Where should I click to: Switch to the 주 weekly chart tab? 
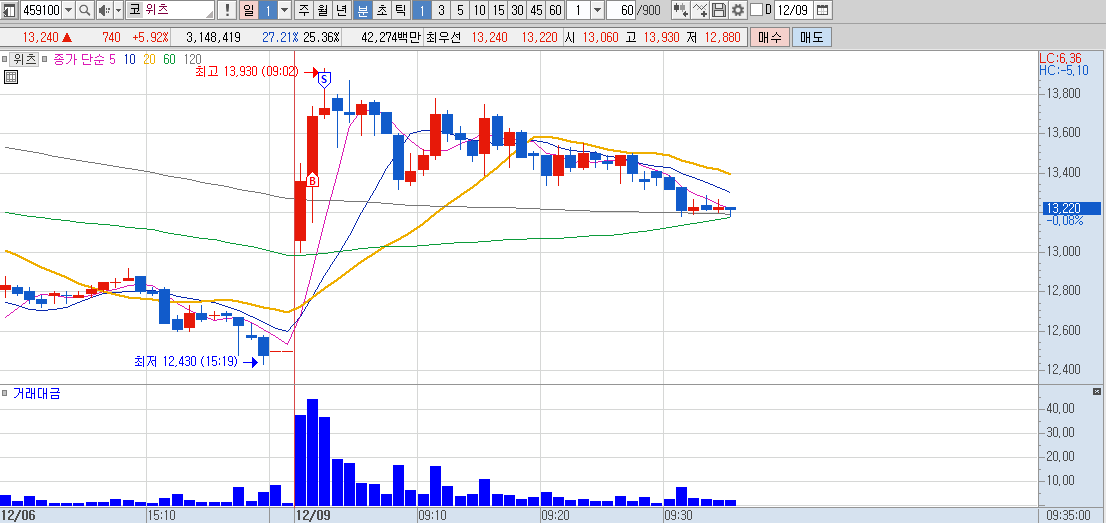tap(303, 10)
